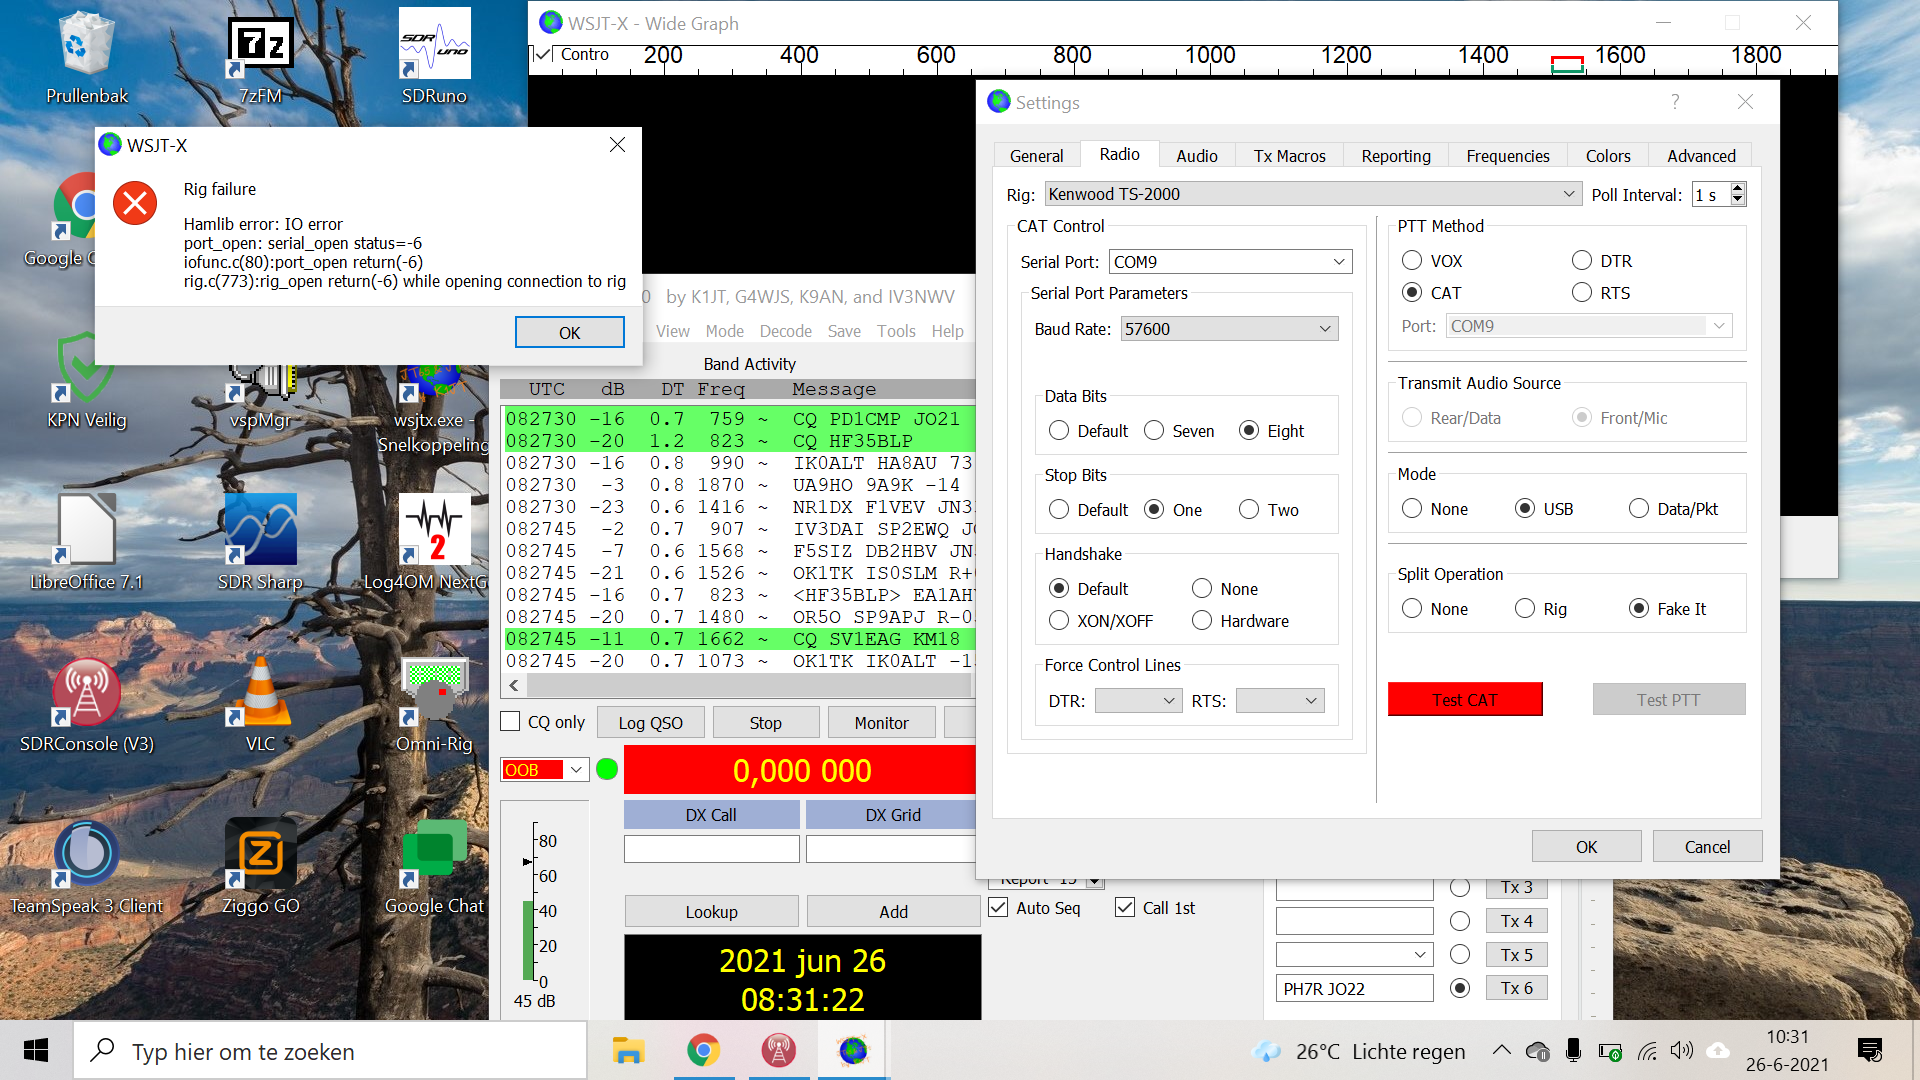Click the red Test CAT button

1464,700
